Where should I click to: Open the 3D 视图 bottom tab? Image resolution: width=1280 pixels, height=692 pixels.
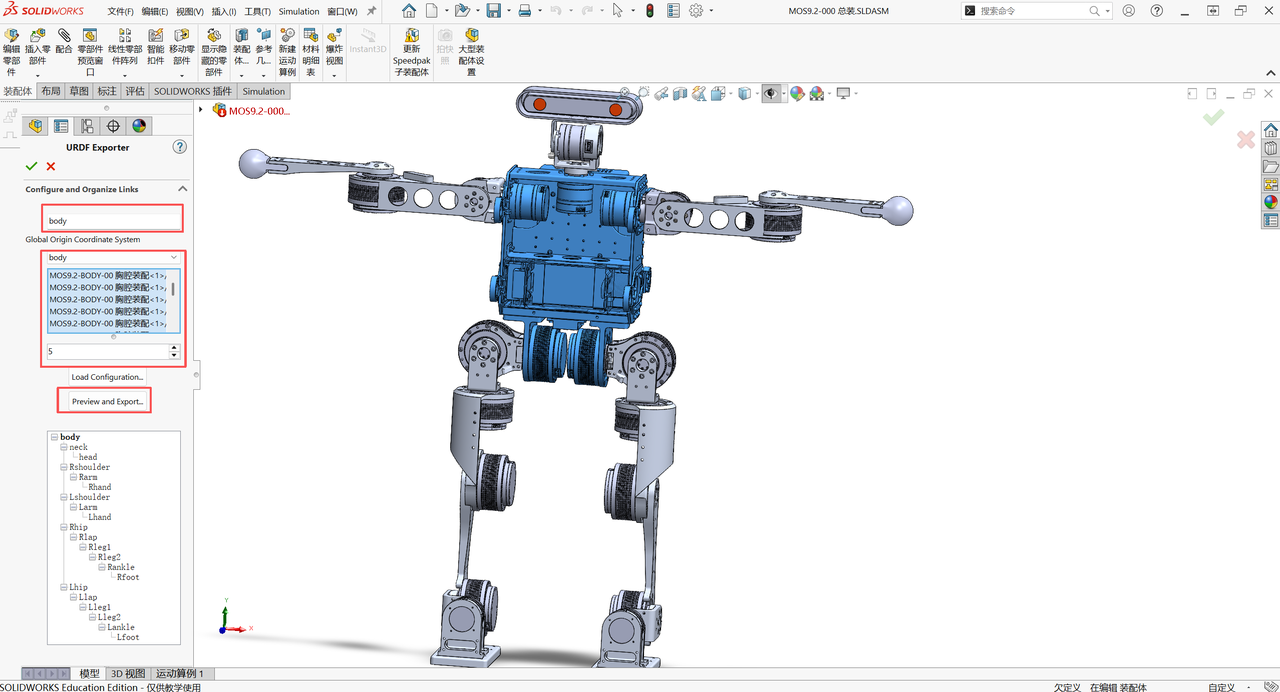click(127, 674)
